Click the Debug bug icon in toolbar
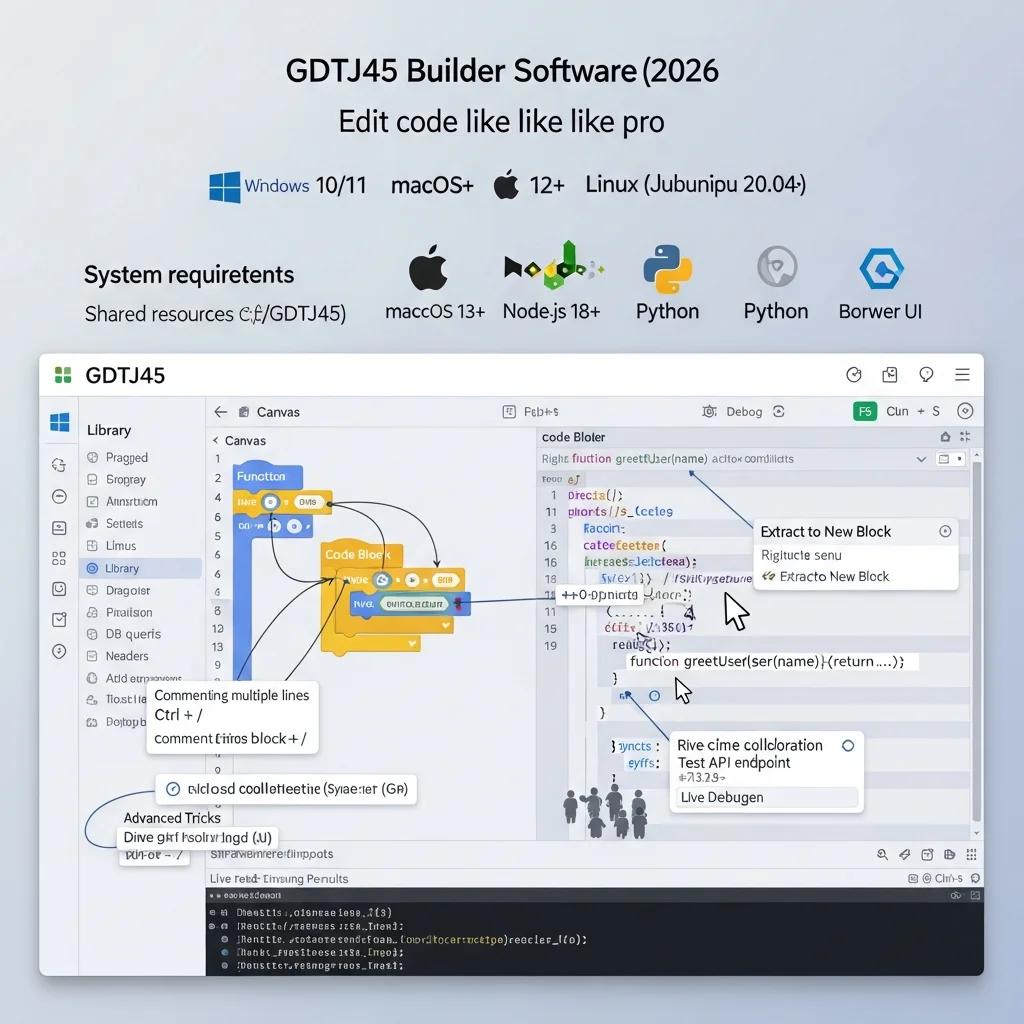The width and height of the screenshot is (1024, 1024). coord(709,411)
